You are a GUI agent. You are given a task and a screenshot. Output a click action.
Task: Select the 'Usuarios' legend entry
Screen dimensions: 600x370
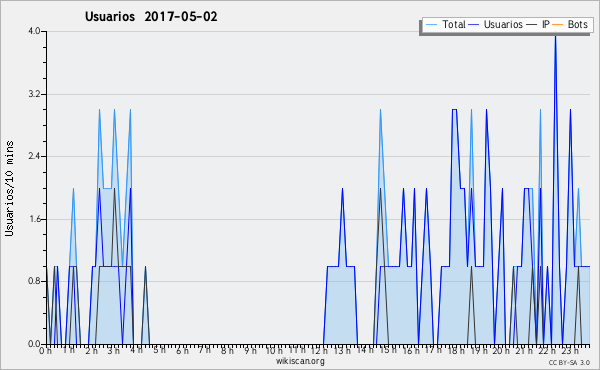(x=503, y=24)
